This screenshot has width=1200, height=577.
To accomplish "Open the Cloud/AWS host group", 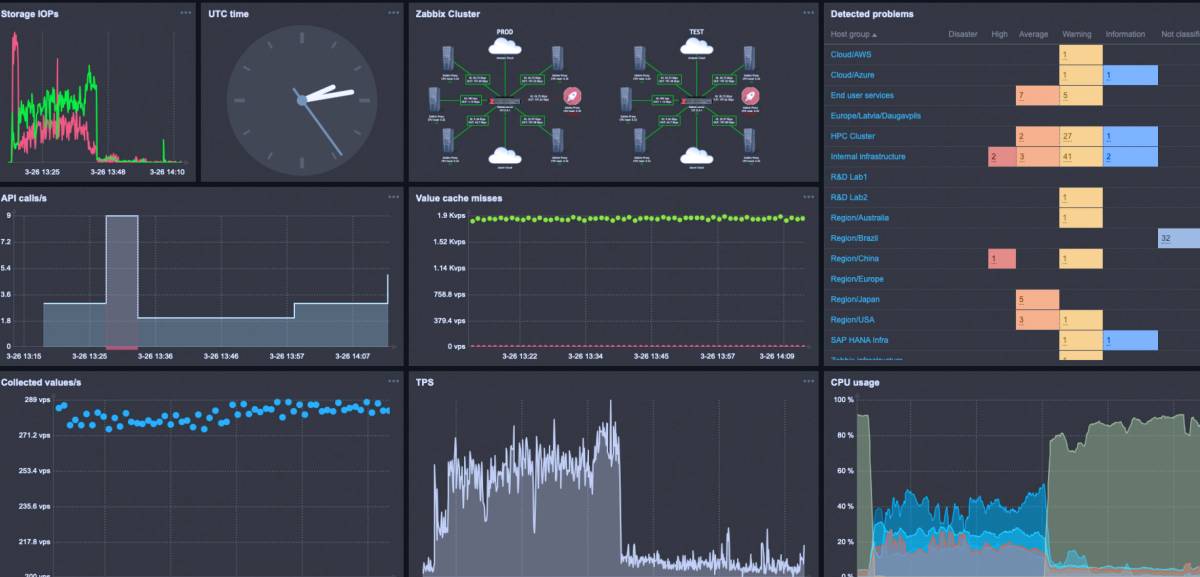I will point(850,54).
